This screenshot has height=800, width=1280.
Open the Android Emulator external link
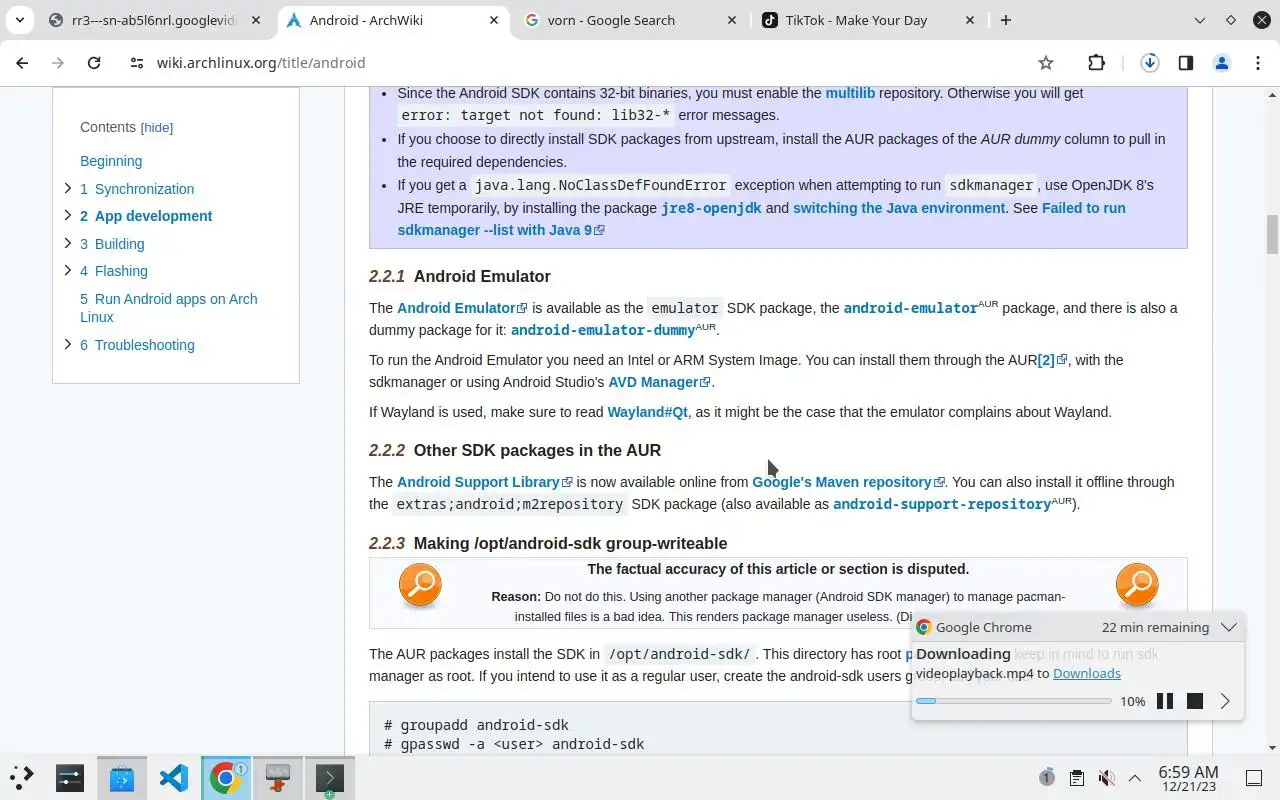pos(462,308)
